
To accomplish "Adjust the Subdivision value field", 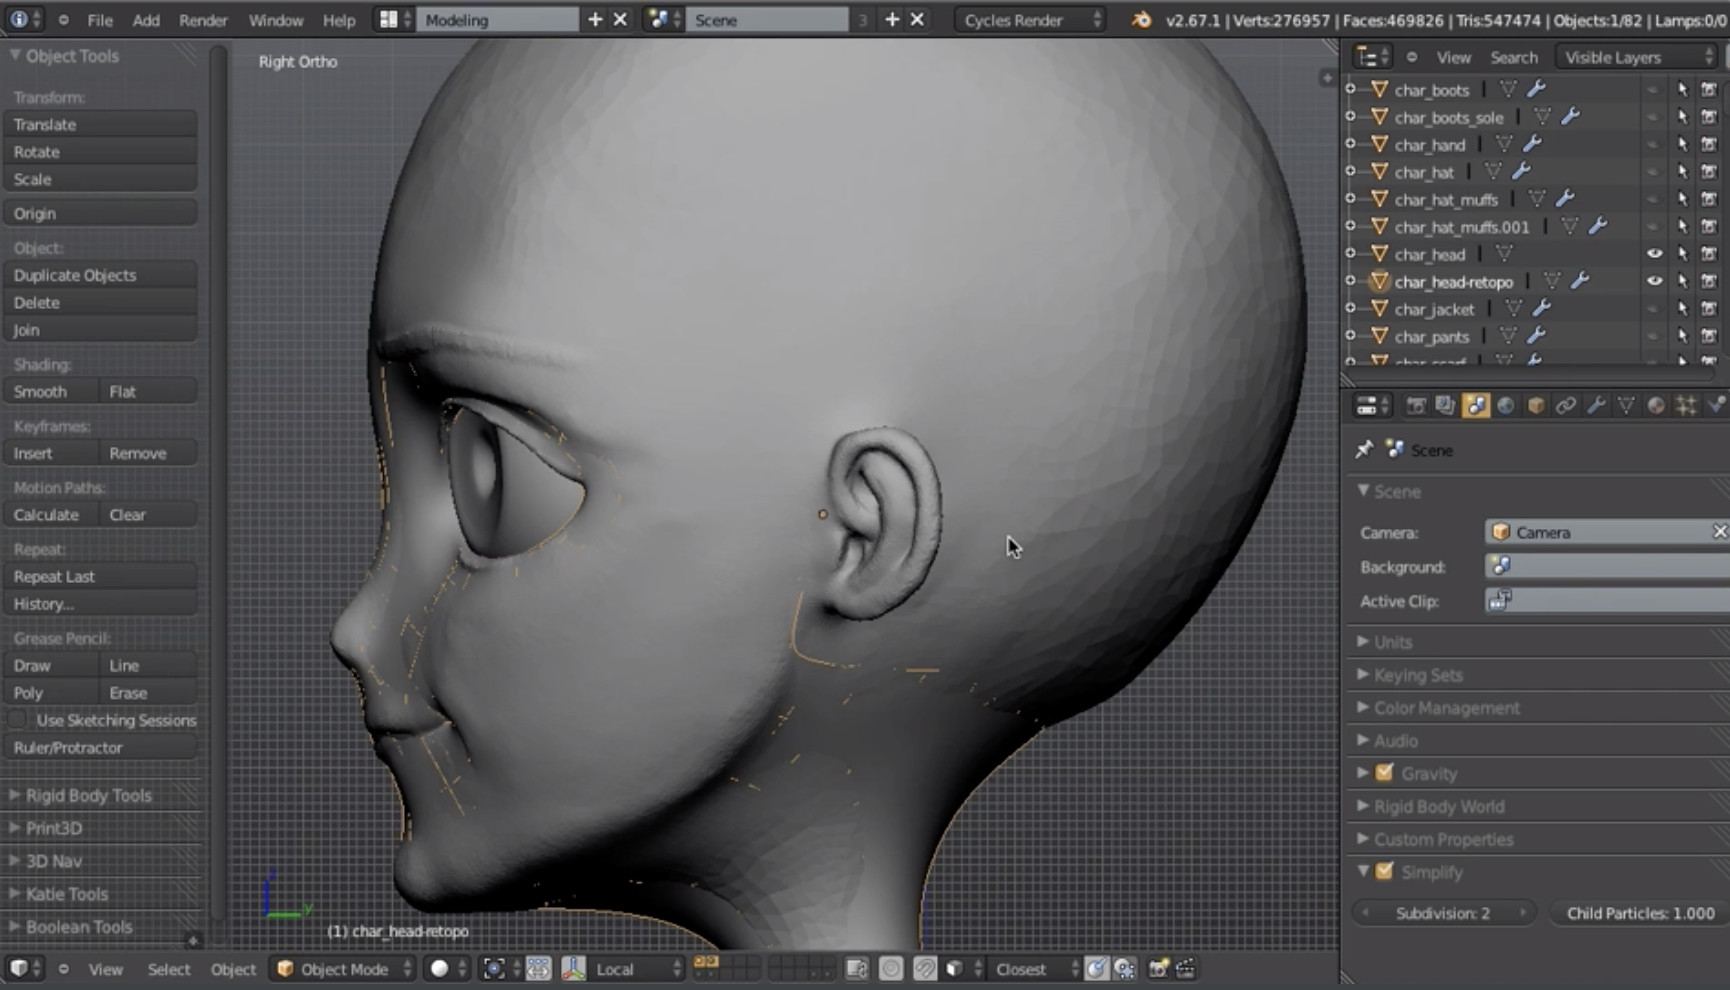I will coord(1443,913).
